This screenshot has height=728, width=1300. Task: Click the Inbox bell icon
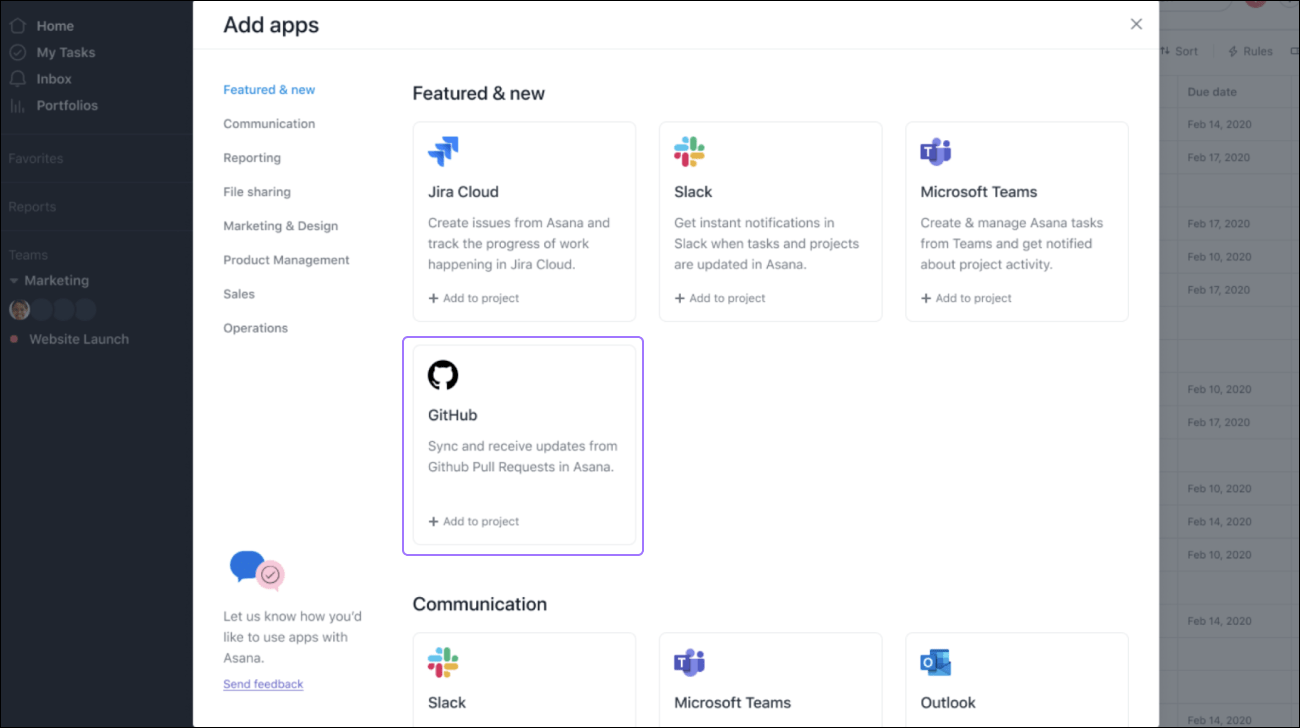pos(18,78)
